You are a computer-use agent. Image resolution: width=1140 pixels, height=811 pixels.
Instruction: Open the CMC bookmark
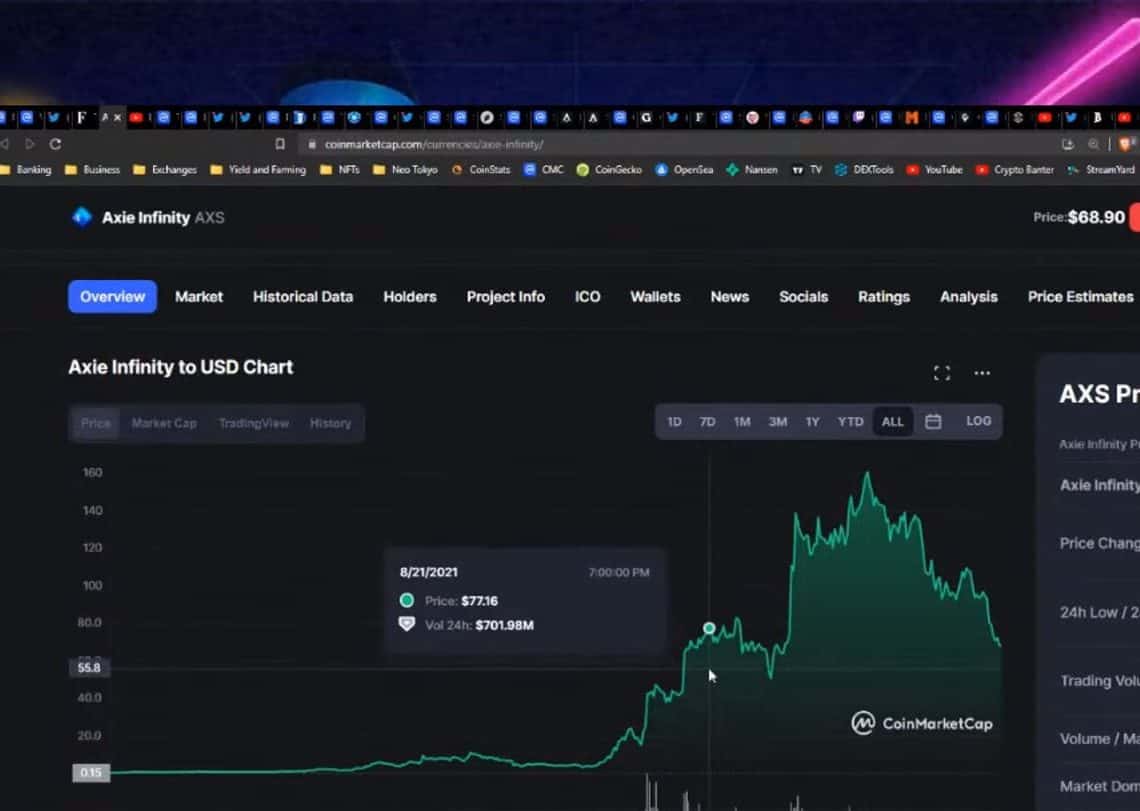(544, 169)
